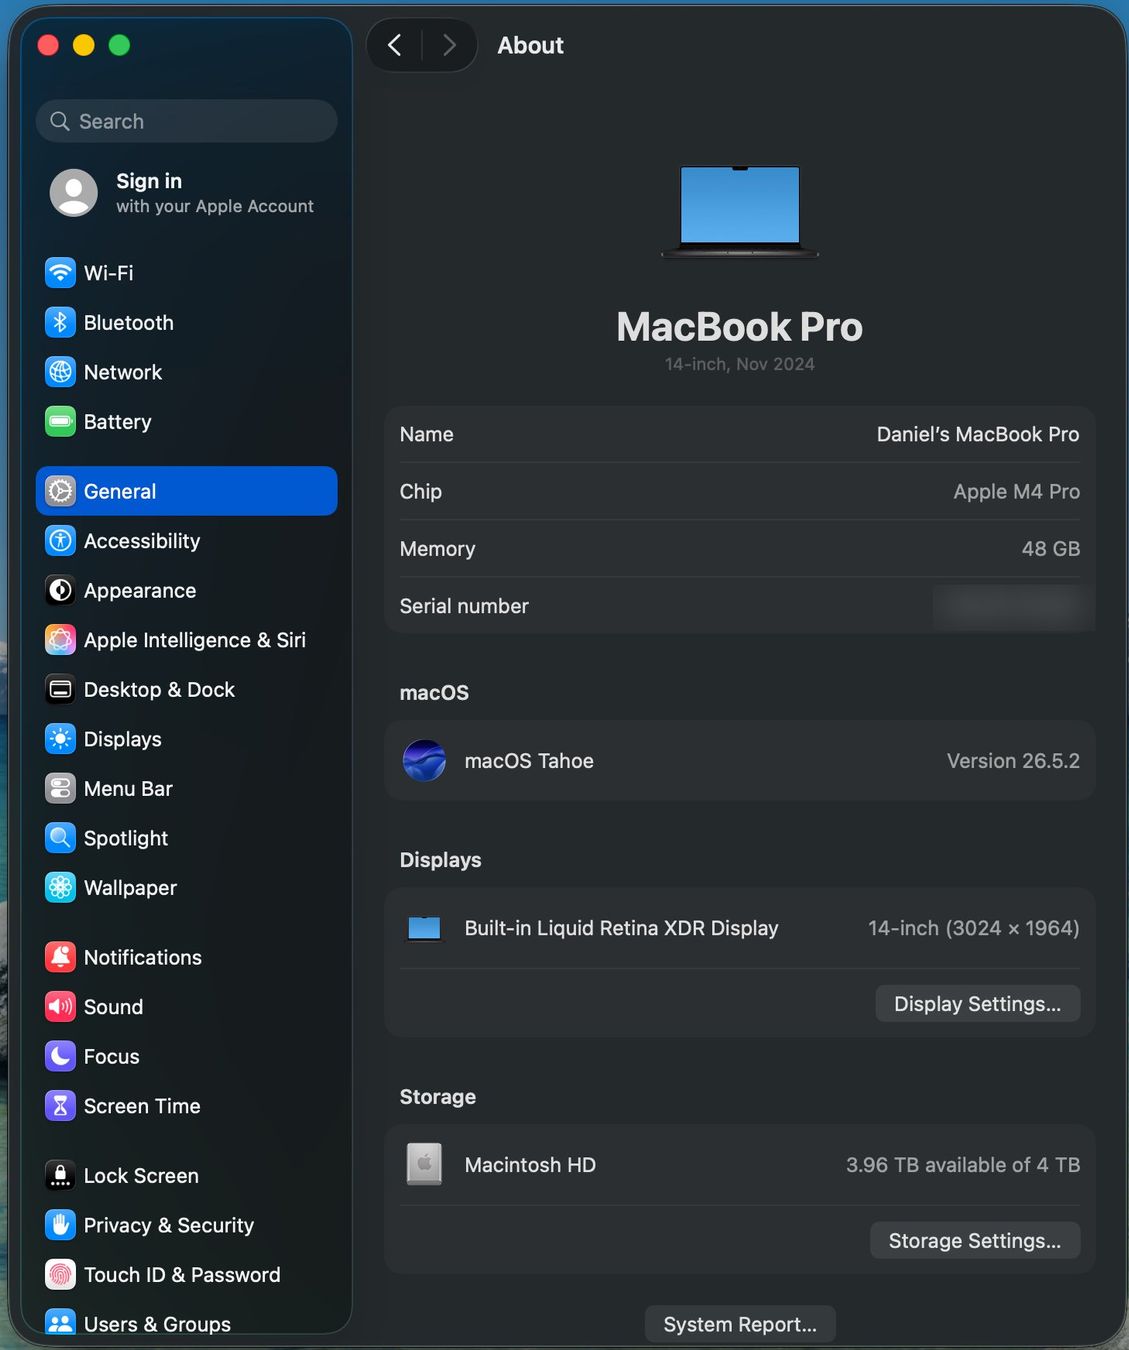Open the Wallpaper flower icon
The image size is (1129, 1350).
60,887
